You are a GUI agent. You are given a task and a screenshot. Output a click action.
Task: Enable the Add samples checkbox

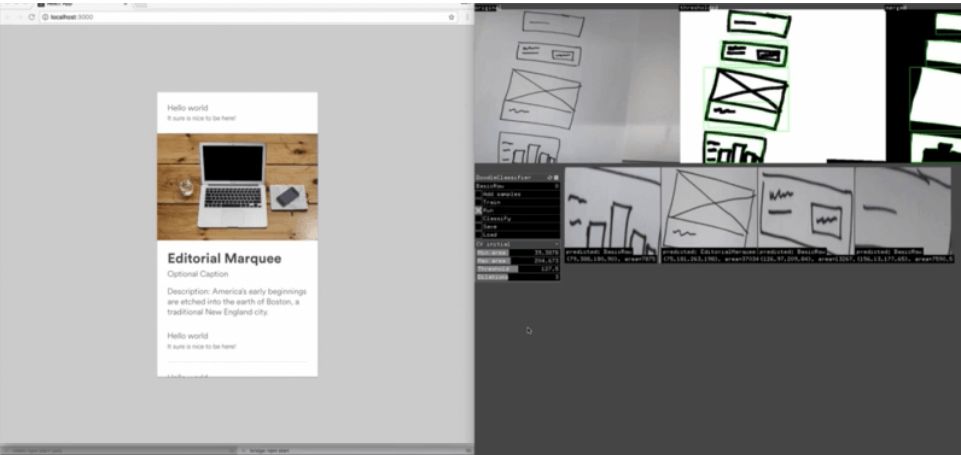(x=479, y=194)
